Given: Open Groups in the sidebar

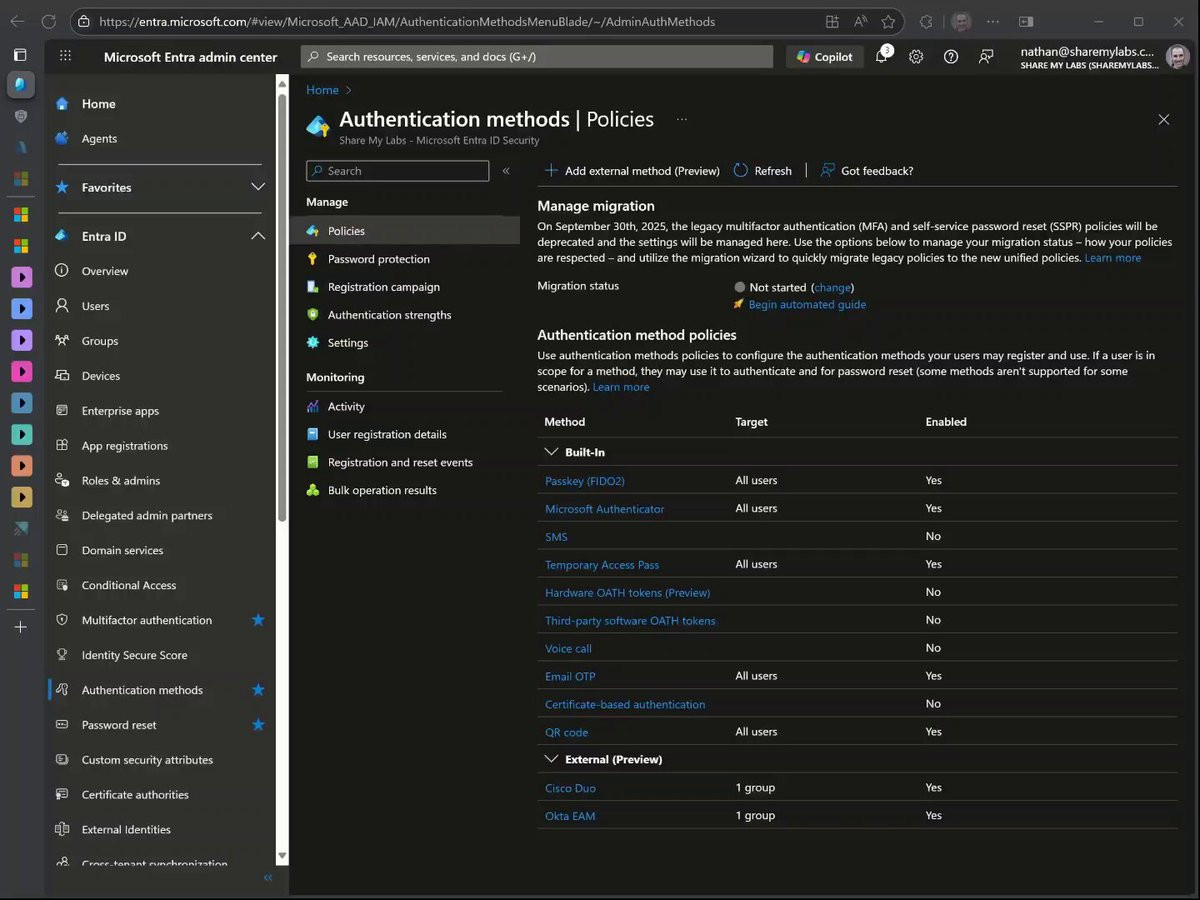Looking at the screenshot, I should [x=100, y=341].
